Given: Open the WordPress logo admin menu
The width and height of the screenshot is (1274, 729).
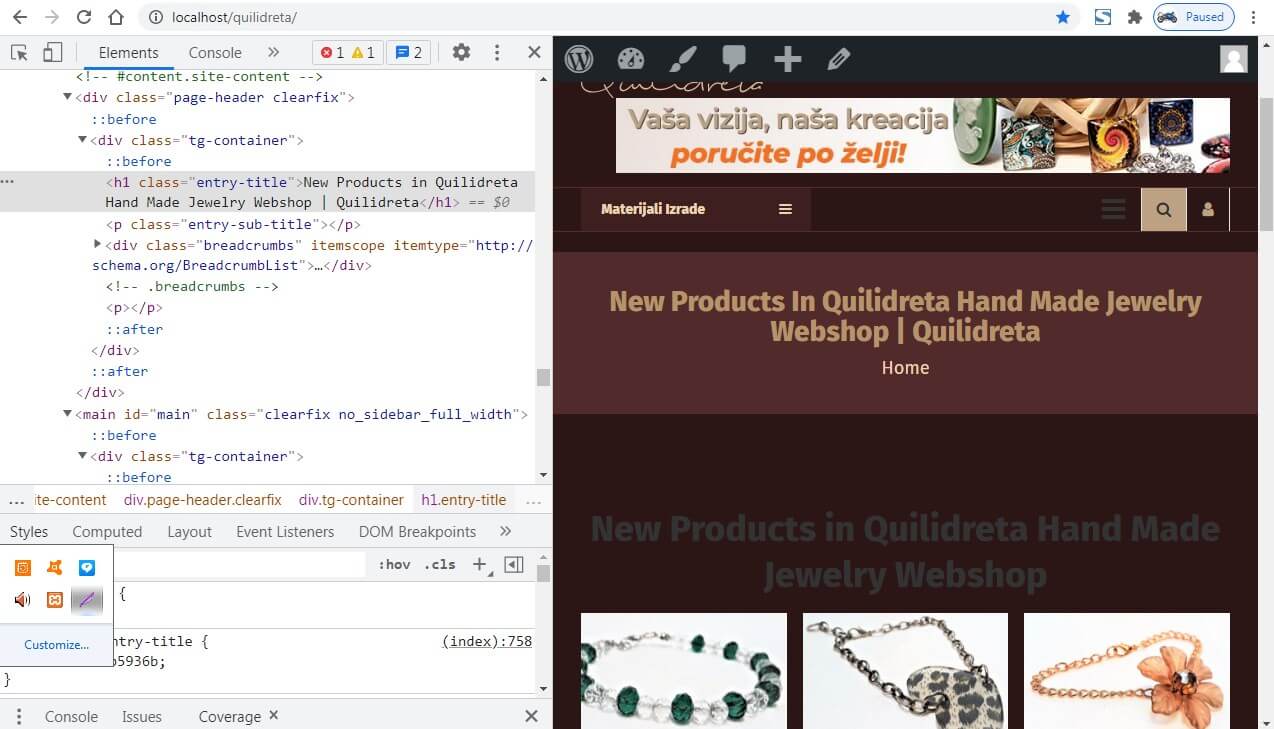Looking at the screenshot, I should point(579,59).
